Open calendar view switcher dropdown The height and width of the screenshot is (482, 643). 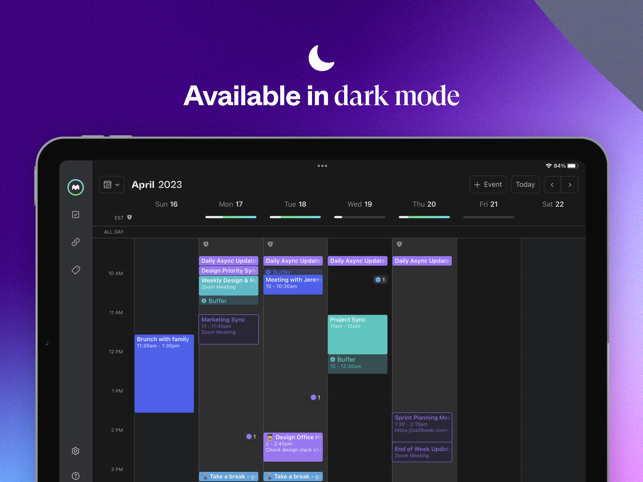click(x=112, y=185)
